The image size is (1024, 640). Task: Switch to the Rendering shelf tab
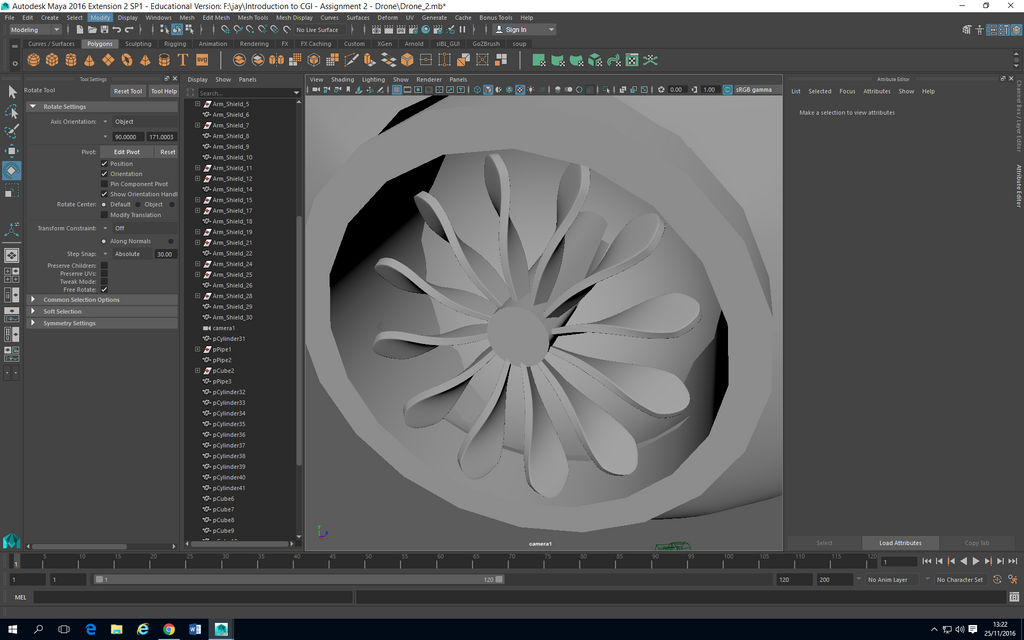click(253, 44)
